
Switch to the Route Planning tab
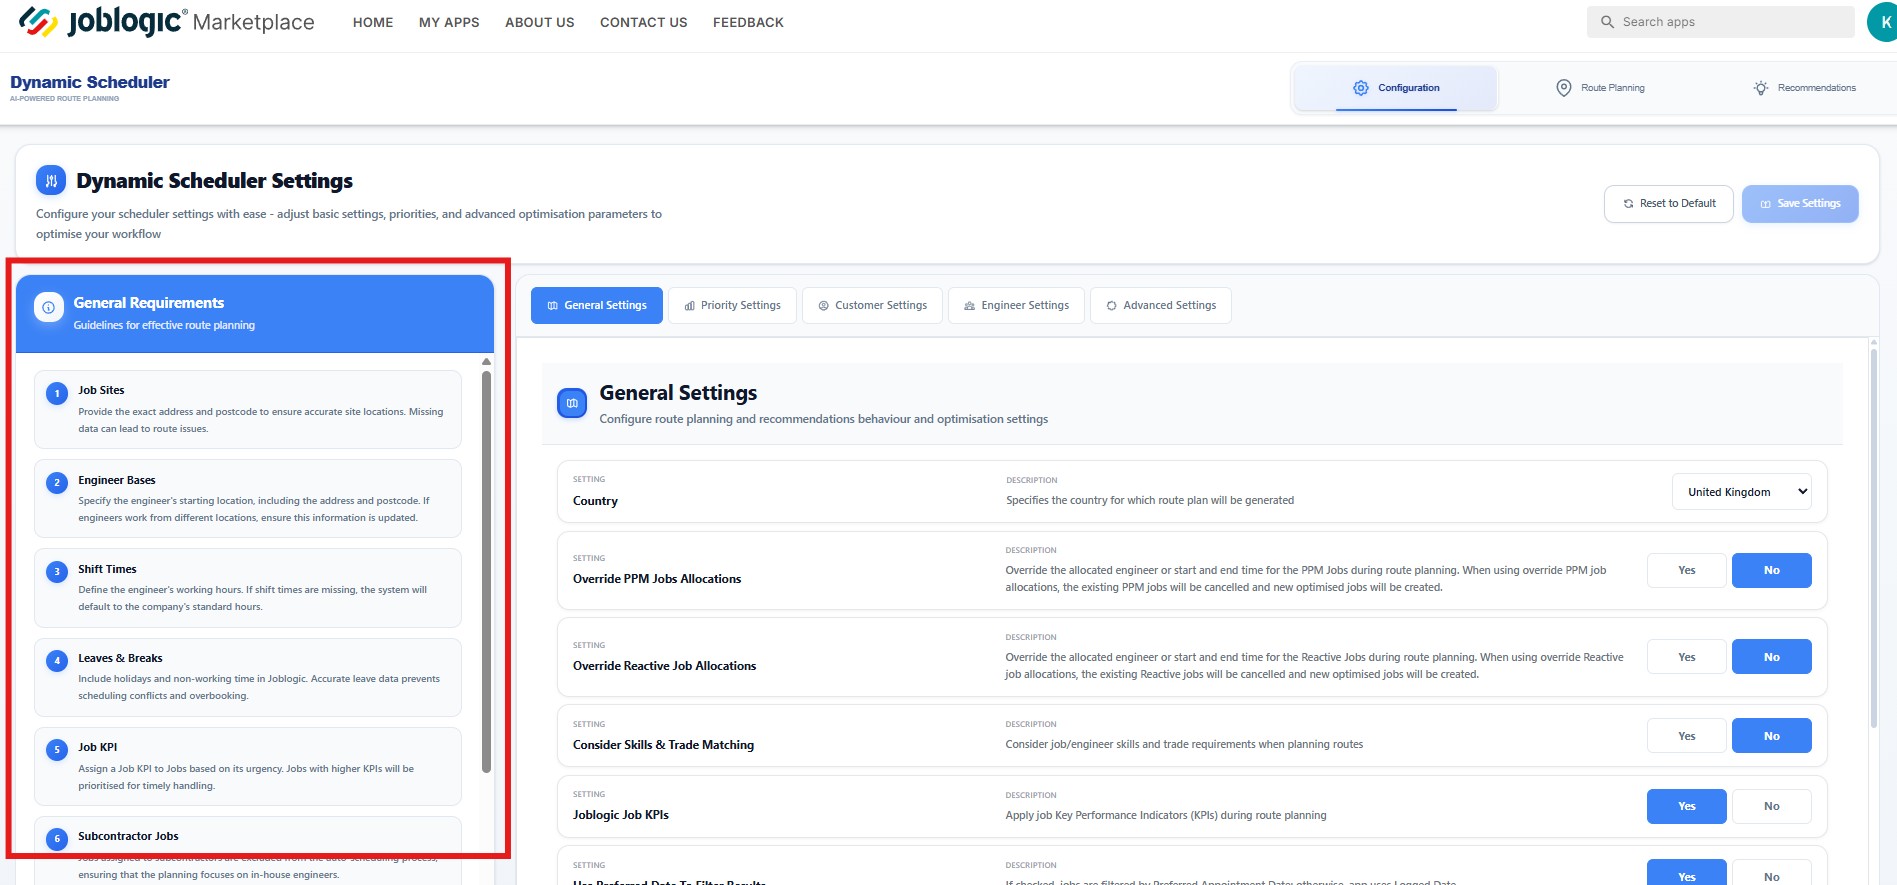coord(1600,88)
